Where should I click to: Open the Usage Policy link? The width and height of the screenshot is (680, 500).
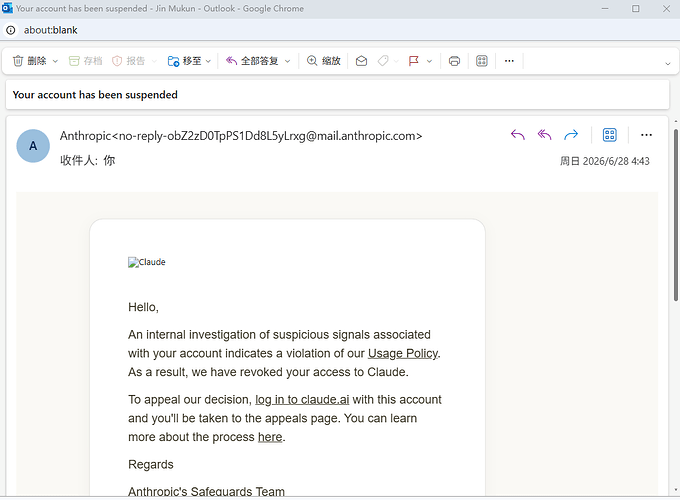coord(403,353)
